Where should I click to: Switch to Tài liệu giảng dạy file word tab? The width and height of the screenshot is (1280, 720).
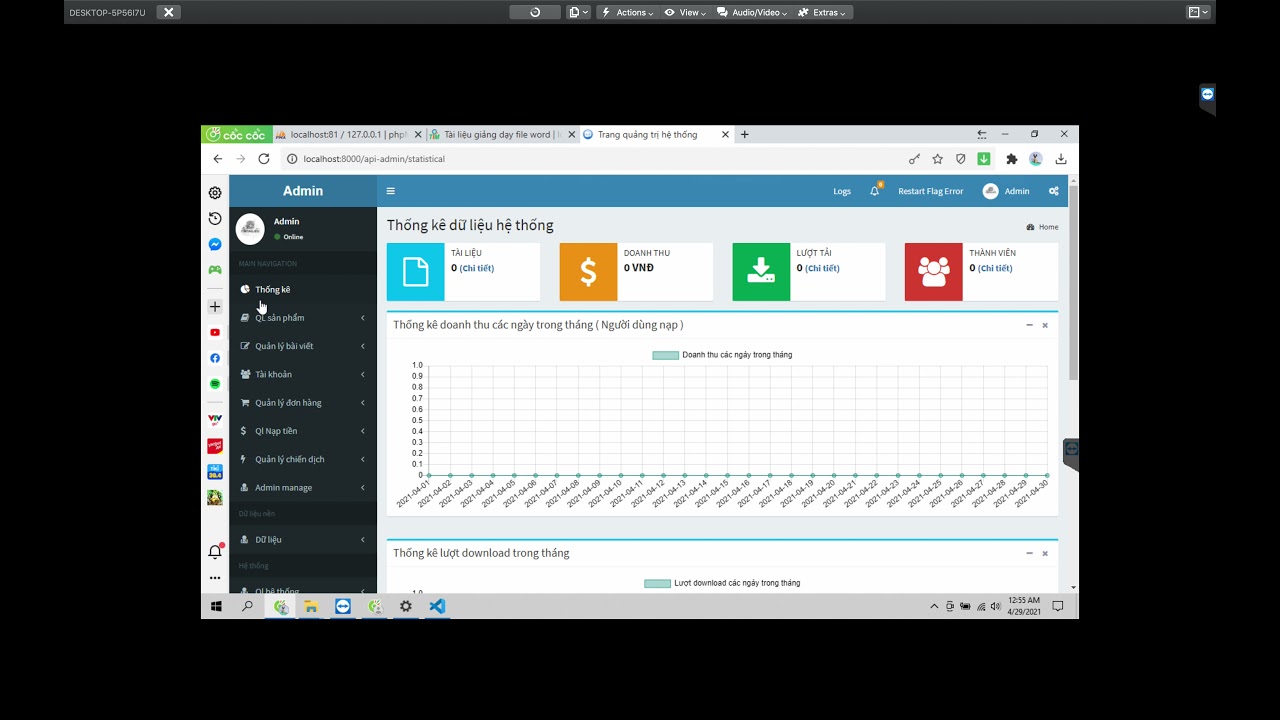pos(502,135)
